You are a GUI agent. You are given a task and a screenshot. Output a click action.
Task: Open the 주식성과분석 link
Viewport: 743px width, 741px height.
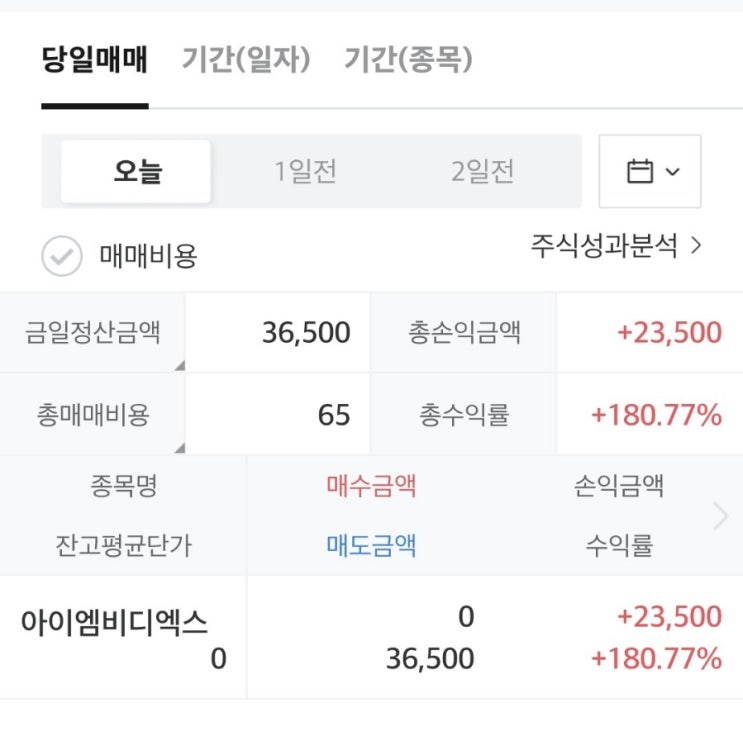pos(616,245)
